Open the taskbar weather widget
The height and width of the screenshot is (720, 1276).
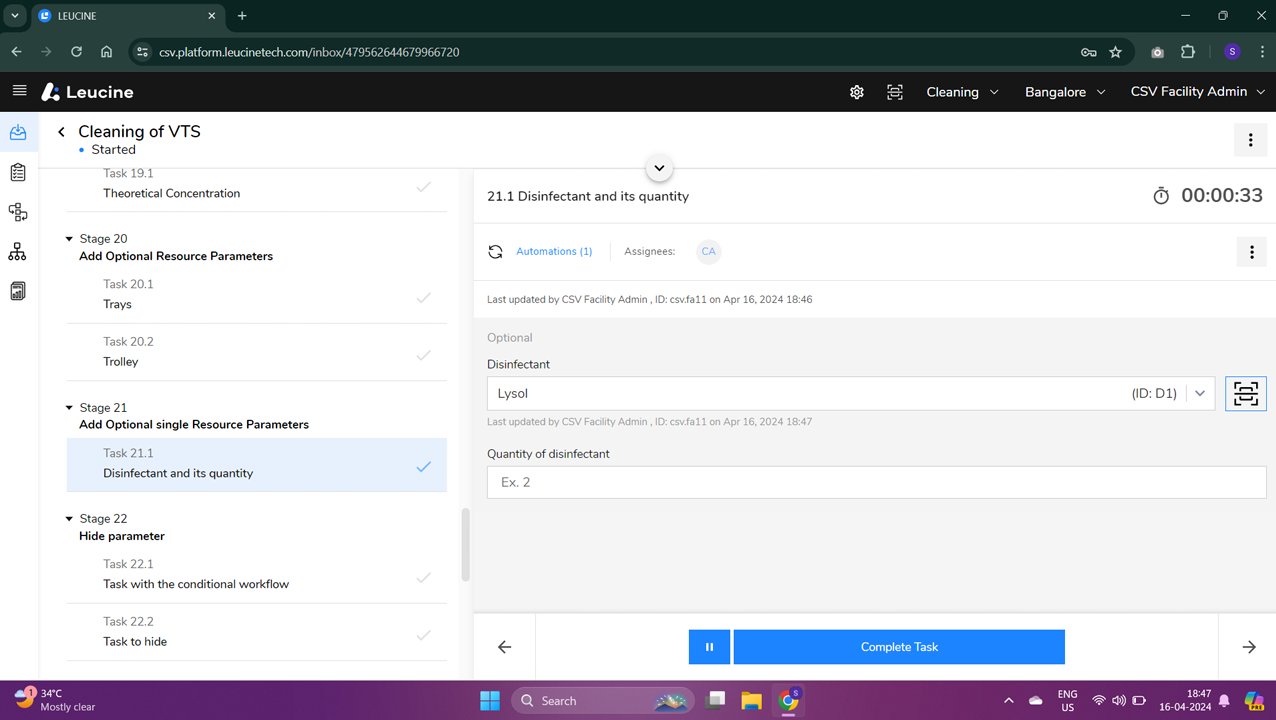click(x=56, y=700)
